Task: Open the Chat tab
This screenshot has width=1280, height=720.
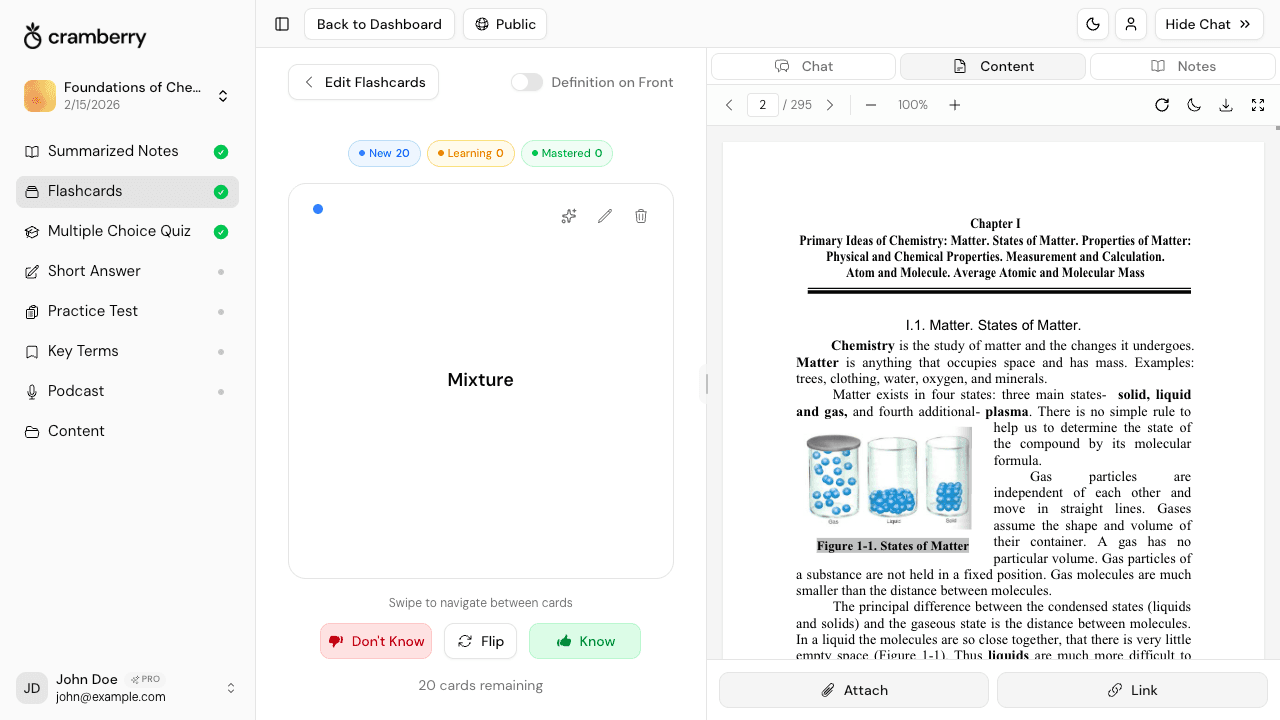Action: pyautogui.click(x=803, y=66)
